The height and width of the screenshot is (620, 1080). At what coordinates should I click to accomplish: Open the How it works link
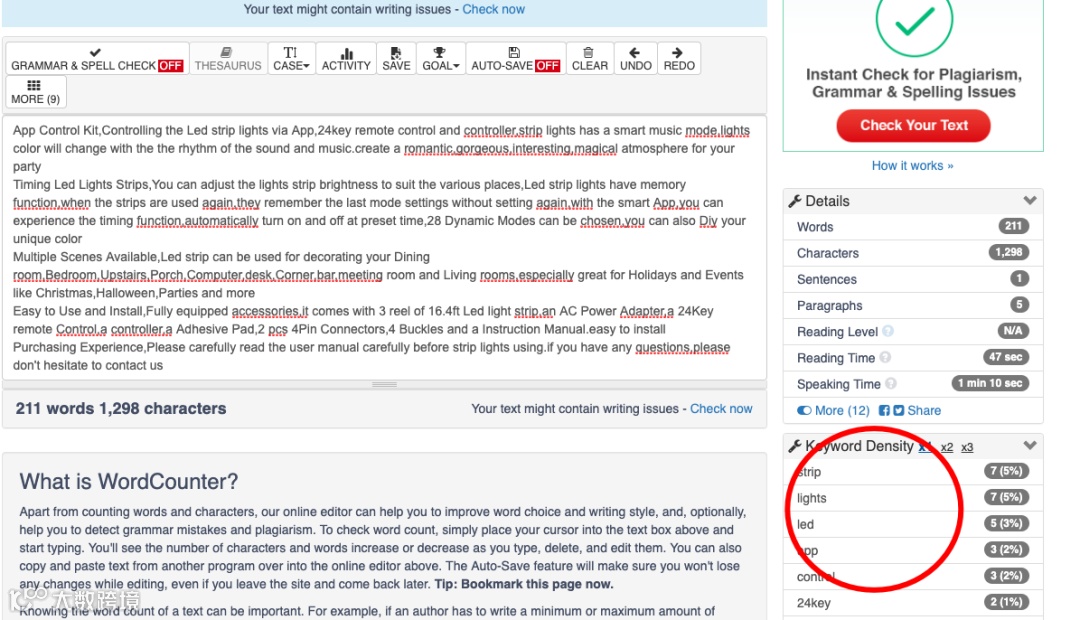point(913,166)
